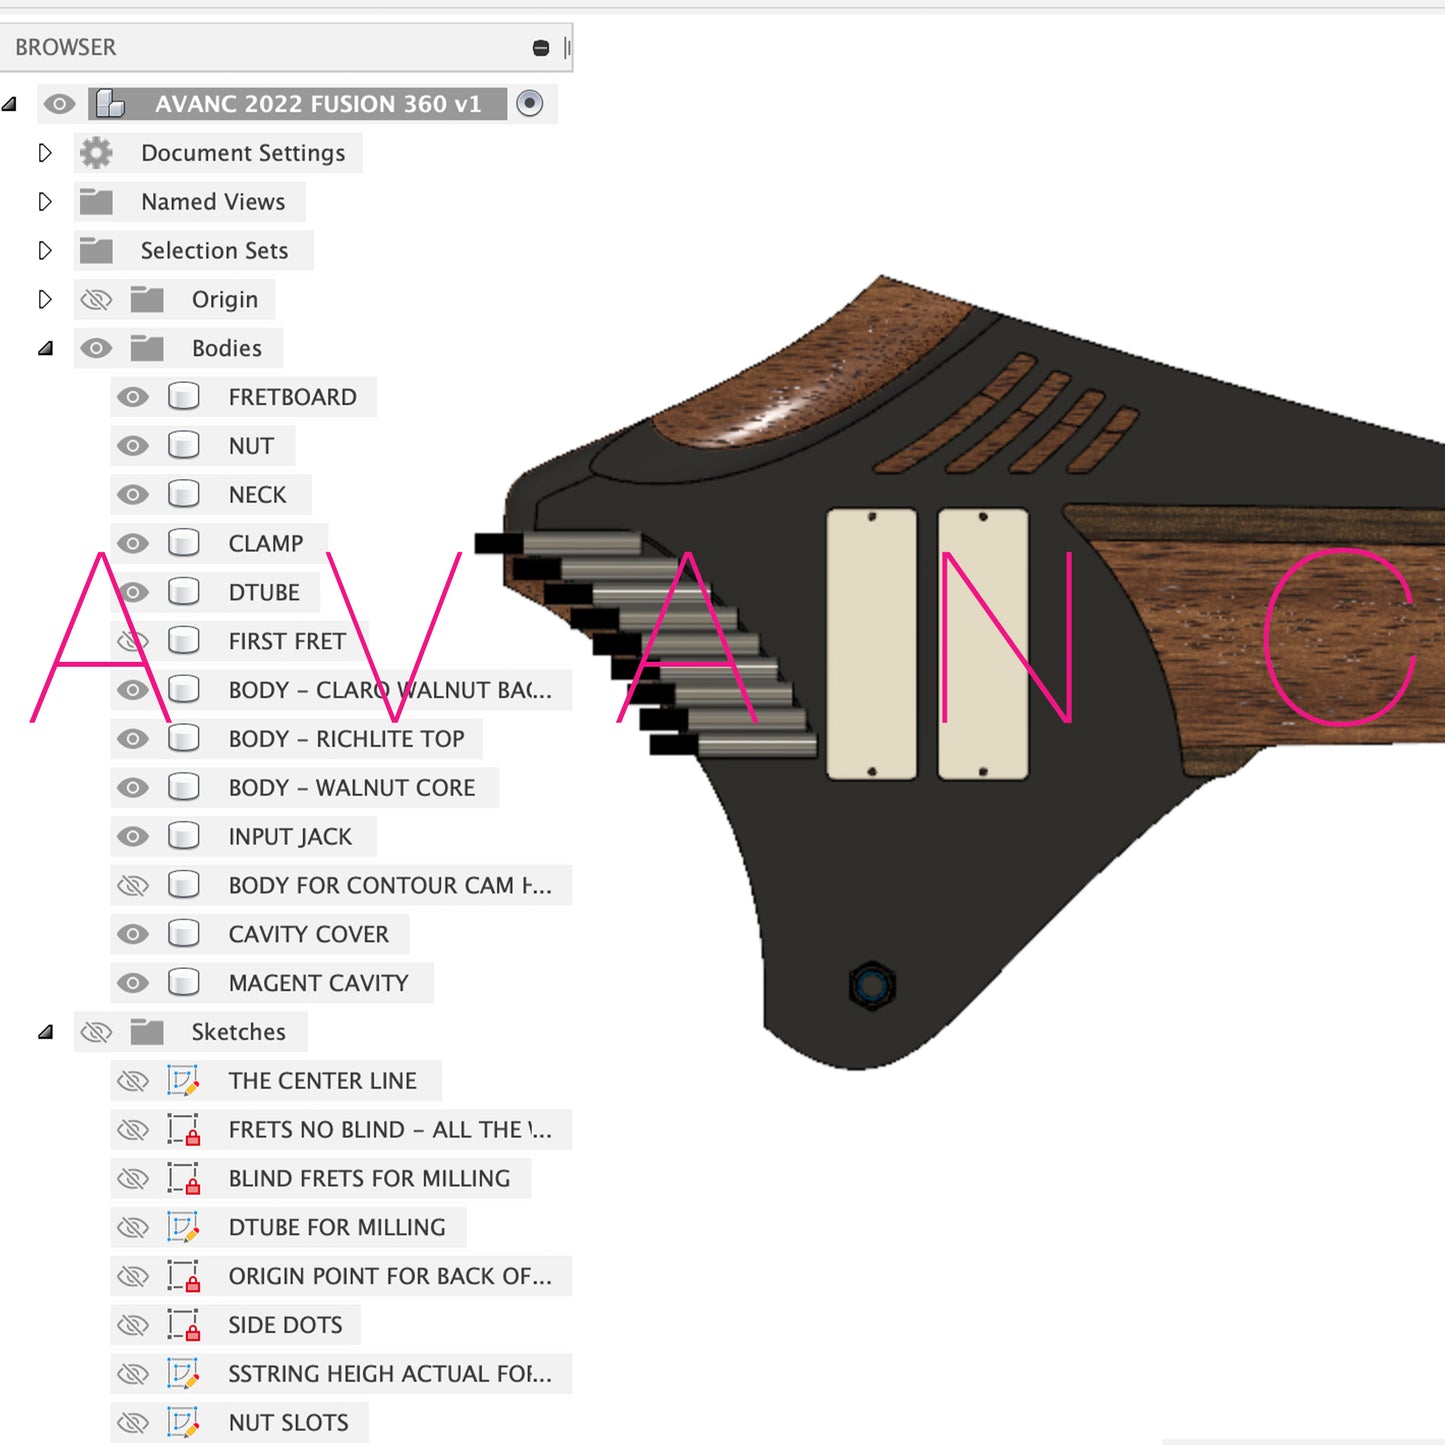1445x1445 pixels.
Task: Select the BODY - RICHLITE TOP item
Action: pyautogui.click(x=346, y=739)
